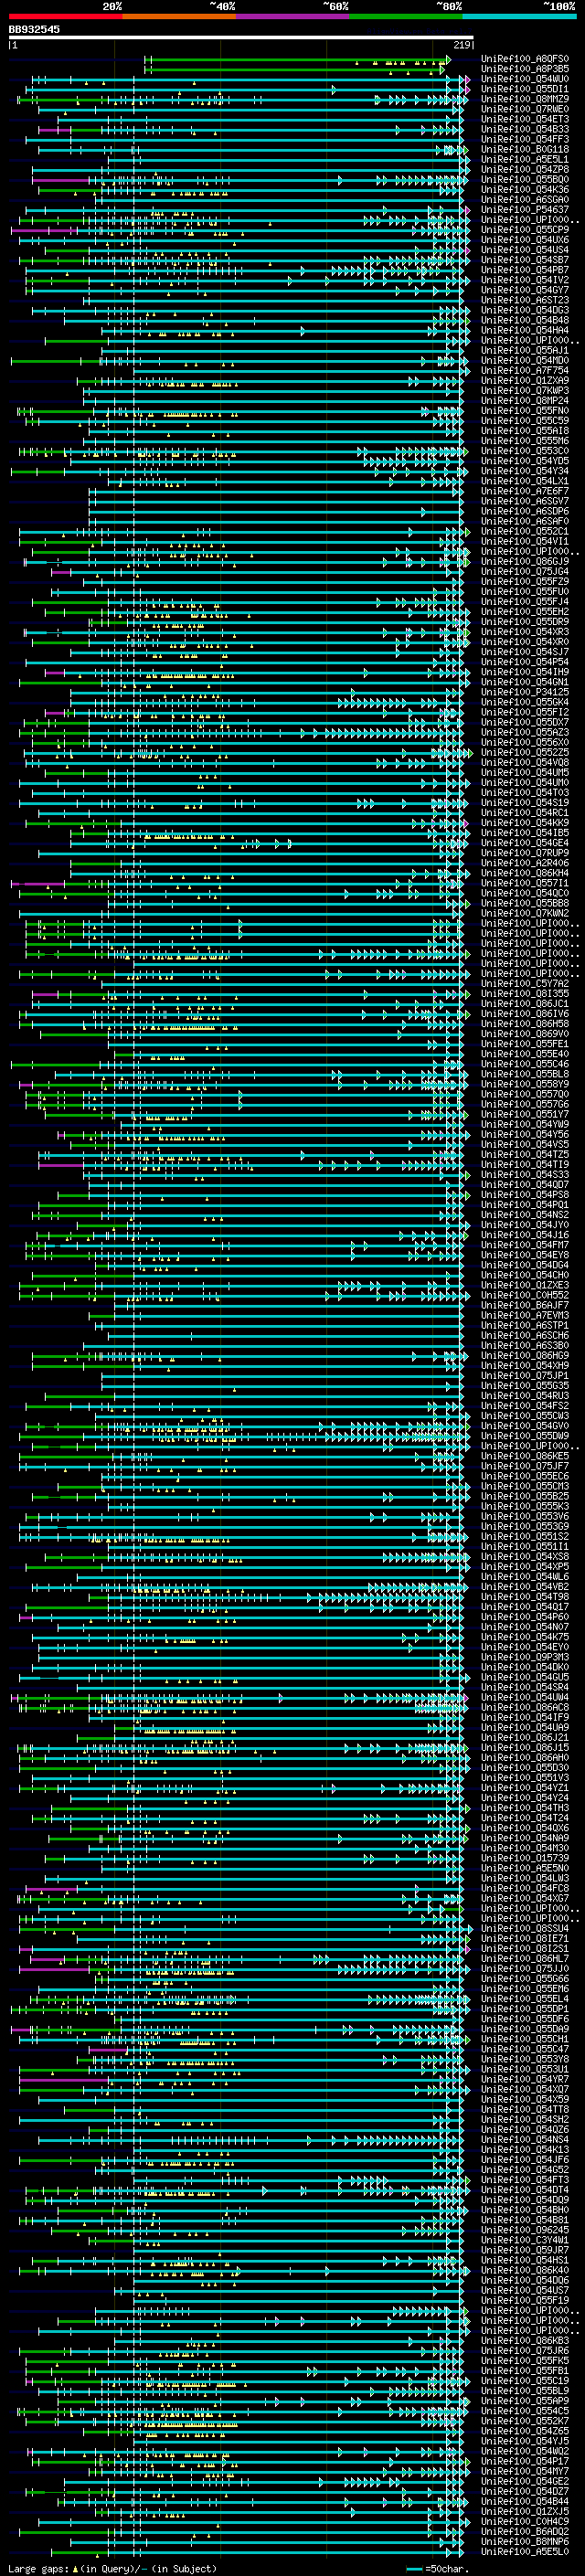
Task: Choose the UniRef100_Q55AJ1 entry
Action: point(524,351)
